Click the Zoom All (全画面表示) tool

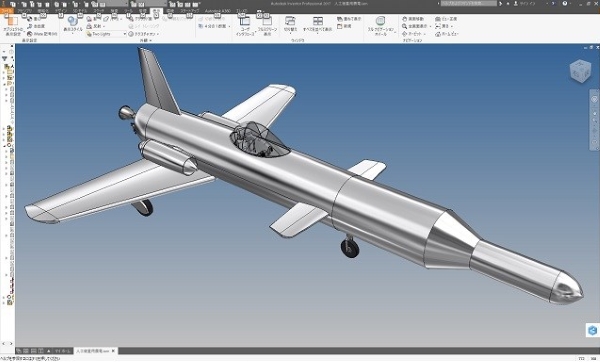415,26
